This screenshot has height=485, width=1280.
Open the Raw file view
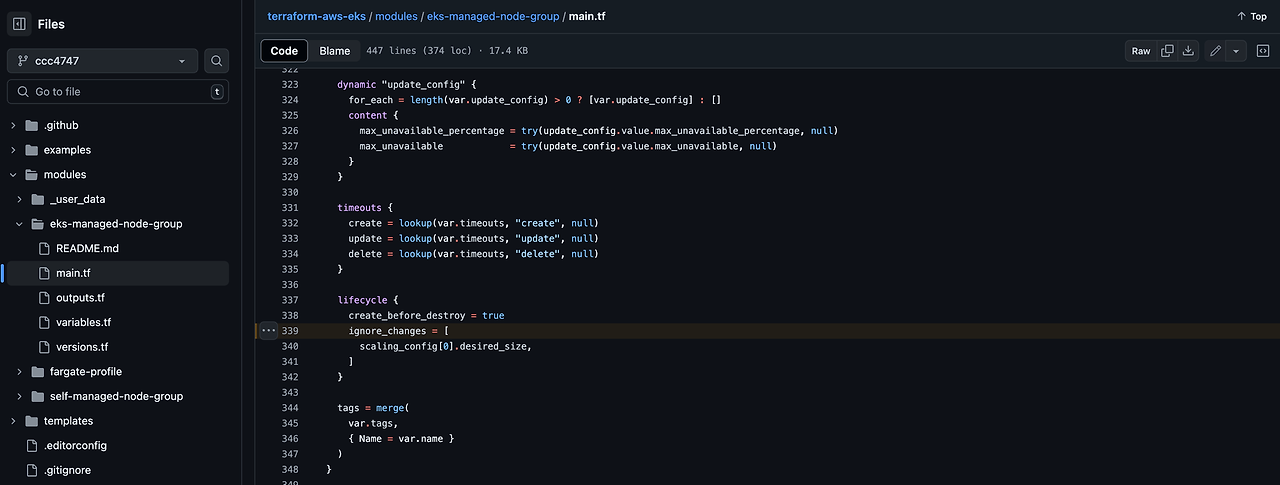[1141, 51]
